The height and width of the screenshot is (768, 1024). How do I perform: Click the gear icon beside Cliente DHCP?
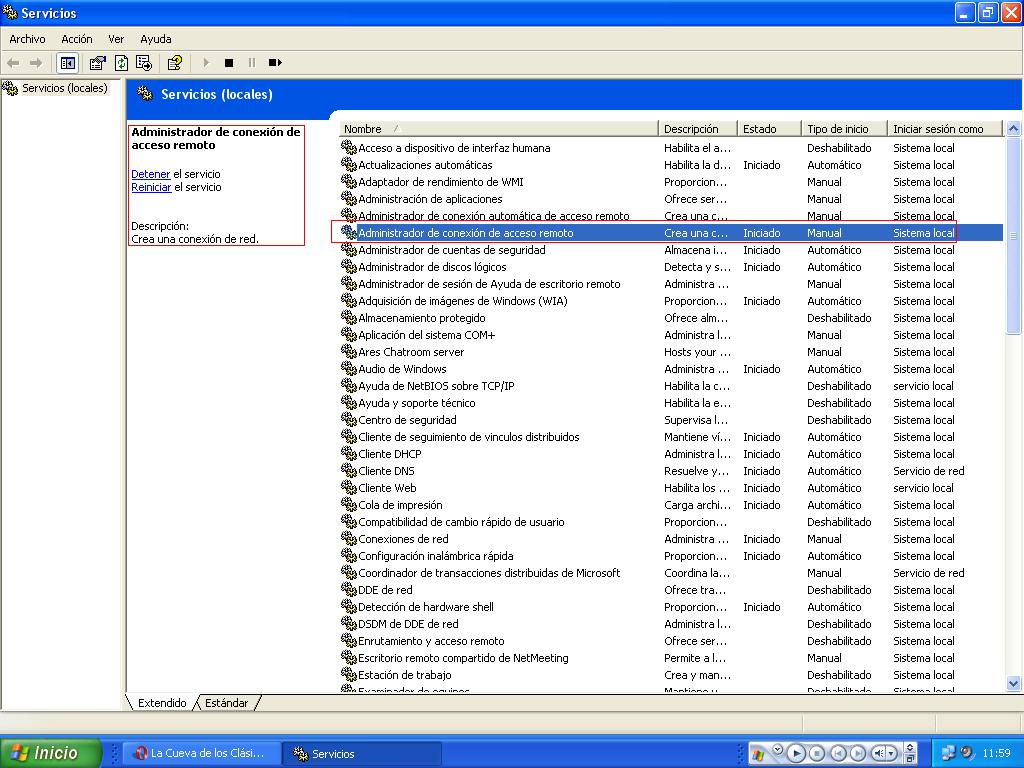pos(349,454)
